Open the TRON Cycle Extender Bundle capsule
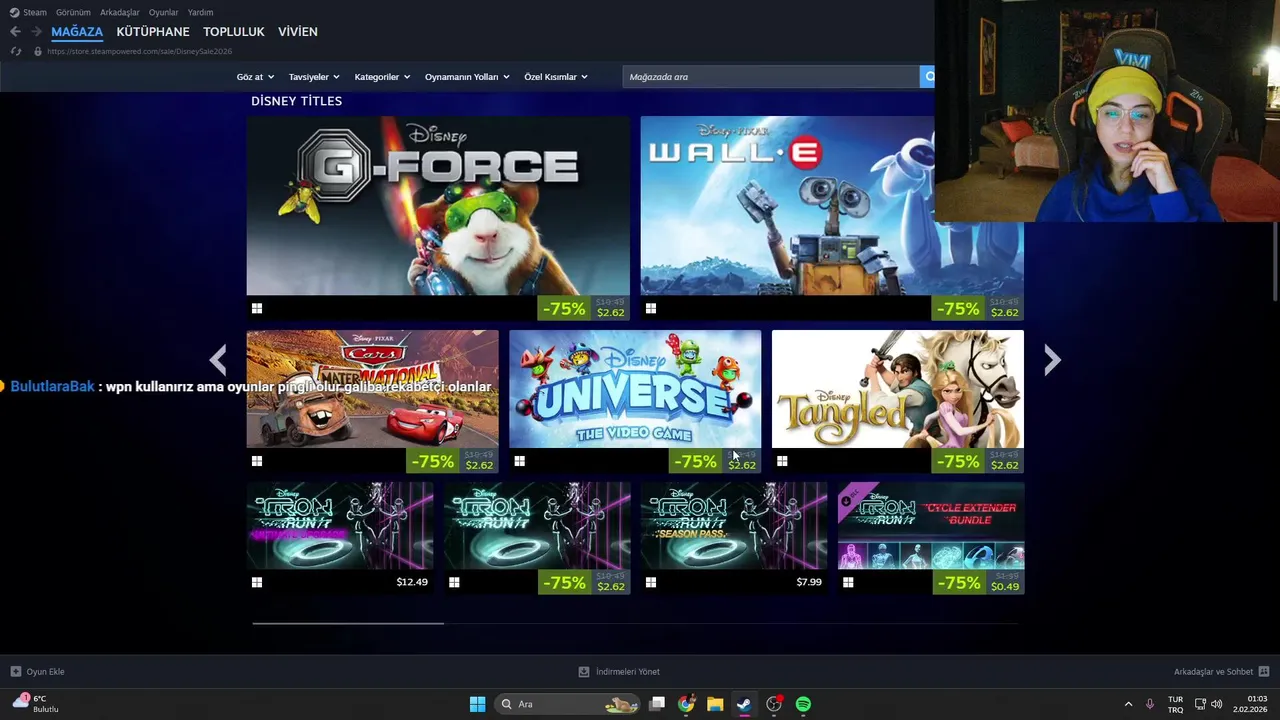The width and height of the screenshot is (1280, 720). coord(931,526)
